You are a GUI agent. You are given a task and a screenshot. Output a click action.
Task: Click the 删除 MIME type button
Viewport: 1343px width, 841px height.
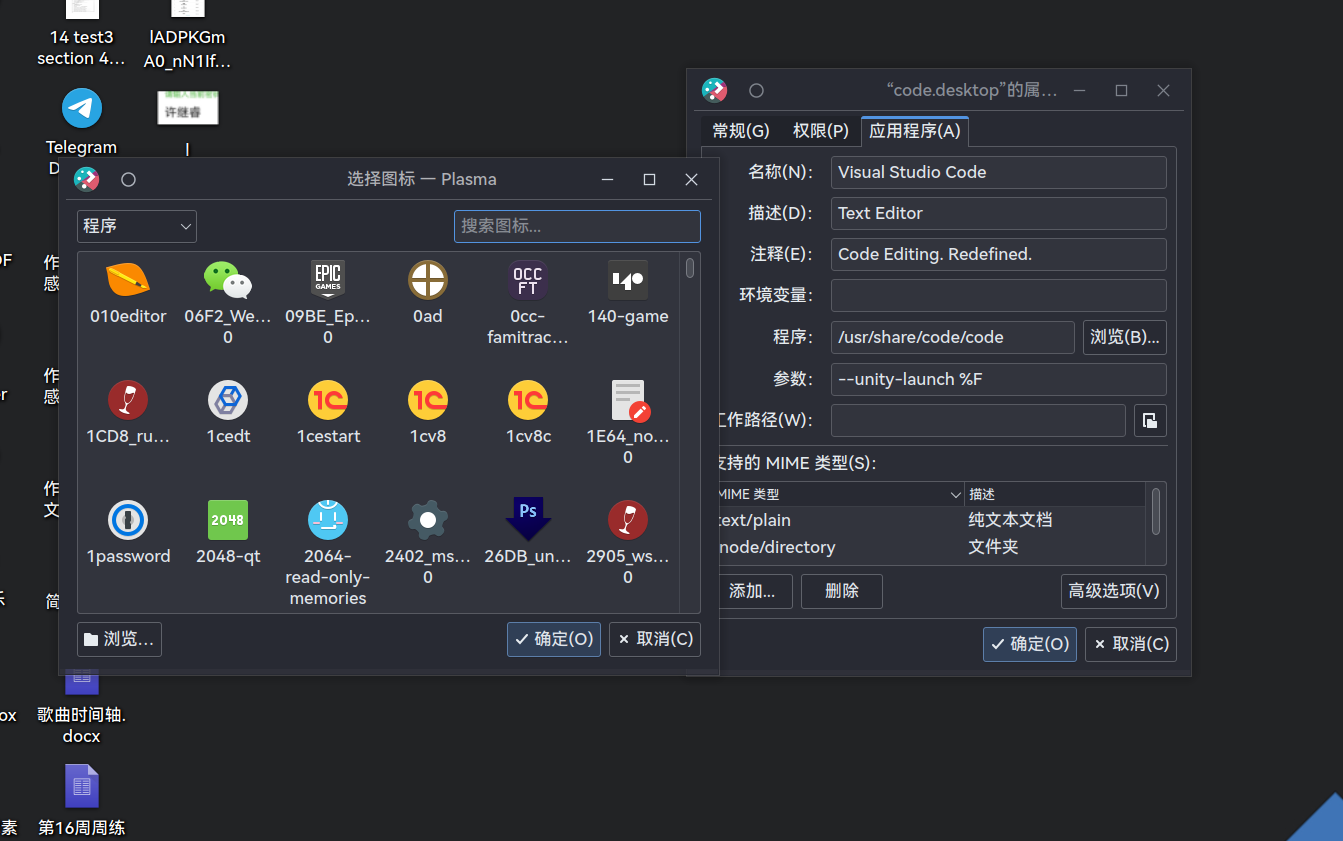coord(842,591)
